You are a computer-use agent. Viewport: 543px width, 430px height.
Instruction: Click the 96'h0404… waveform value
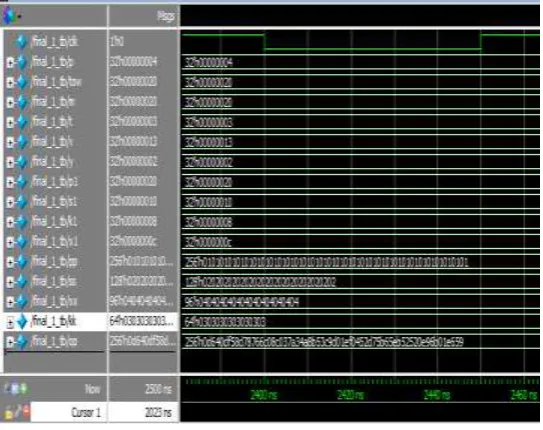pos(242,302)
